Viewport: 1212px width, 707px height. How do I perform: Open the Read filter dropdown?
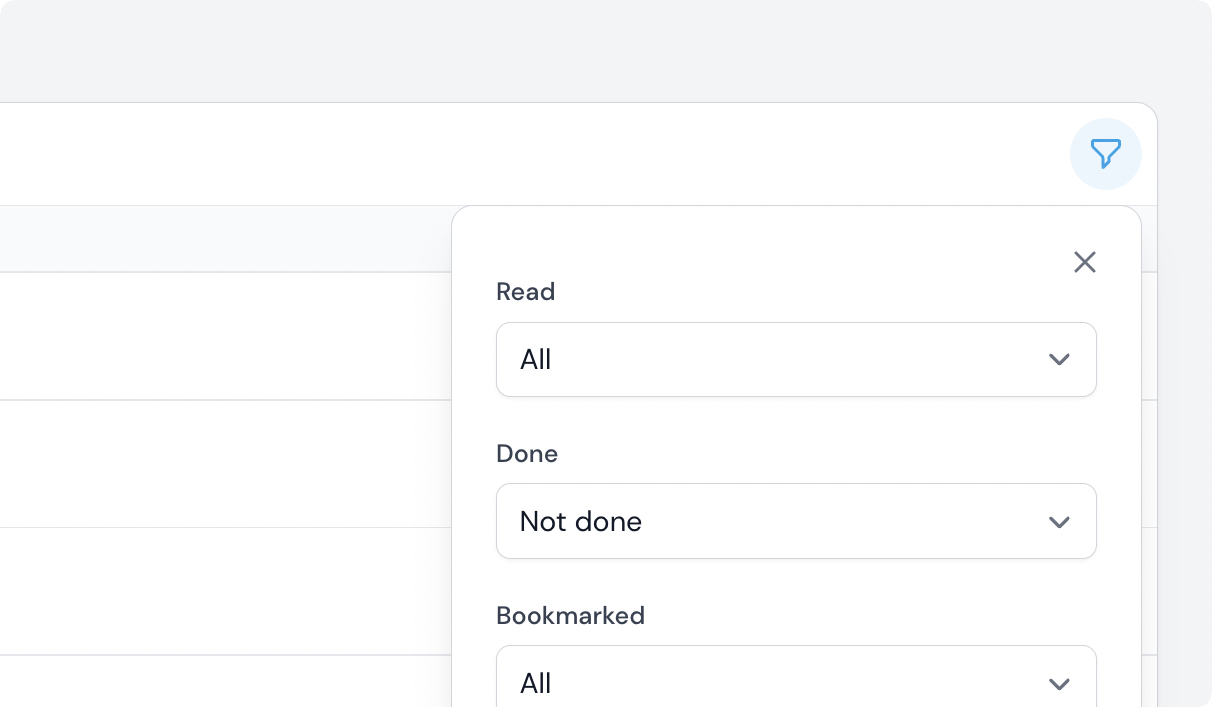(796, 359)
